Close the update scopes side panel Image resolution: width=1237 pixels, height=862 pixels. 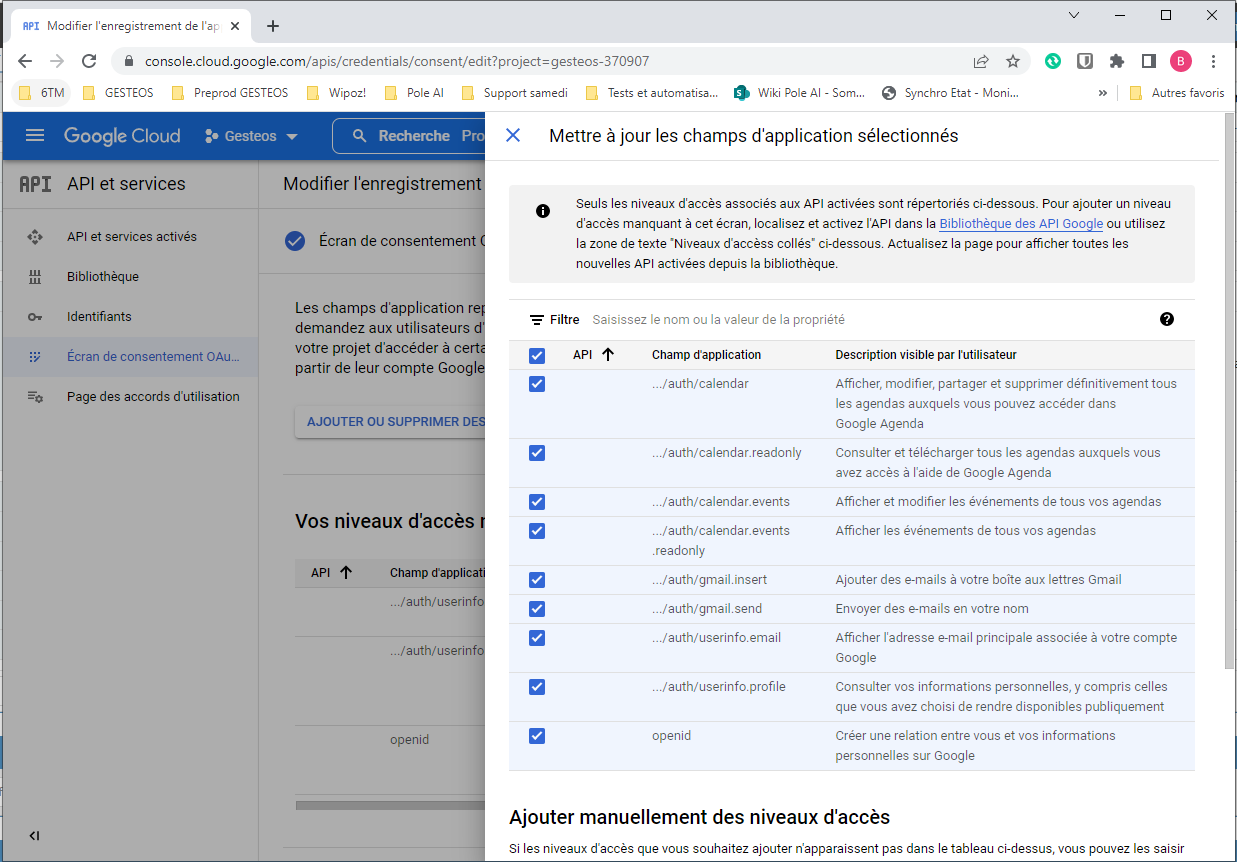pyautogui.click(x=513, y=136)
